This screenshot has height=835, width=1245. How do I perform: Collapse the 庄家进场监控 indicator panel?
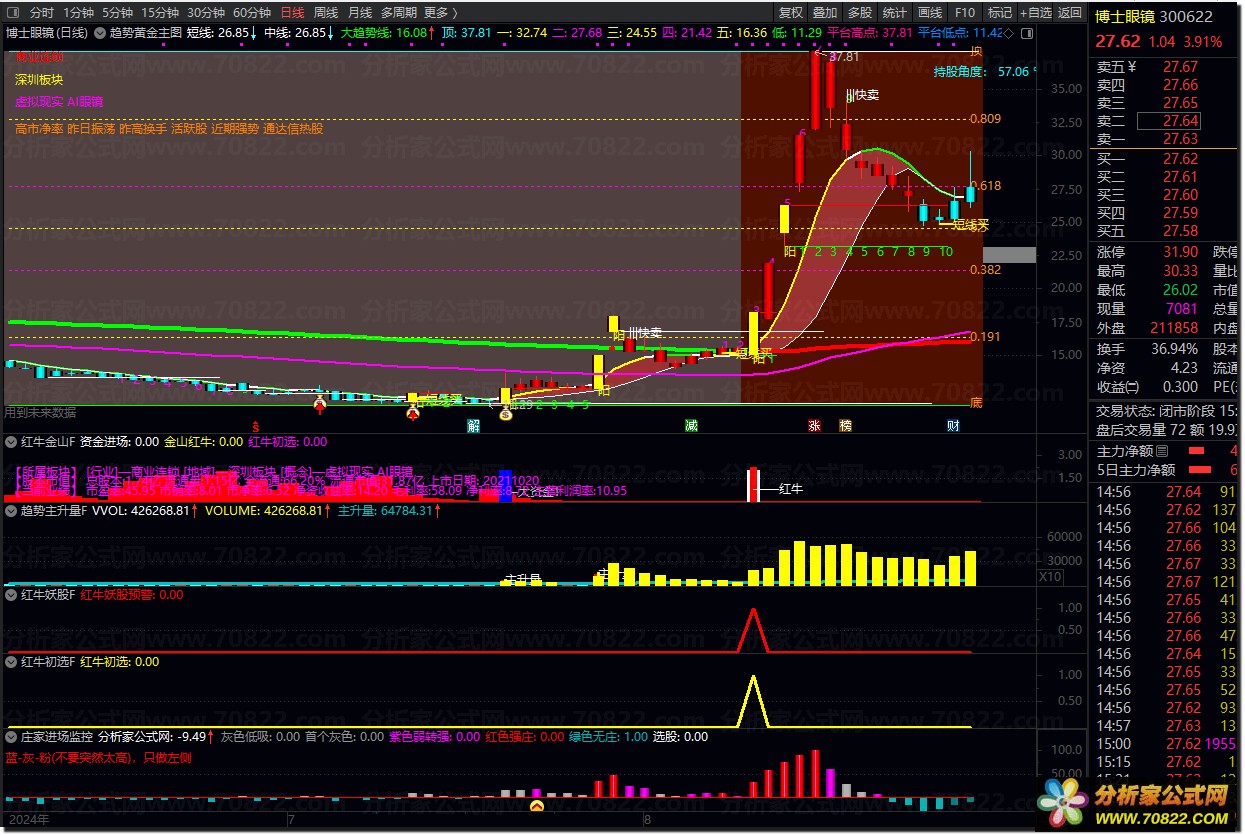(x=11, y=736)
